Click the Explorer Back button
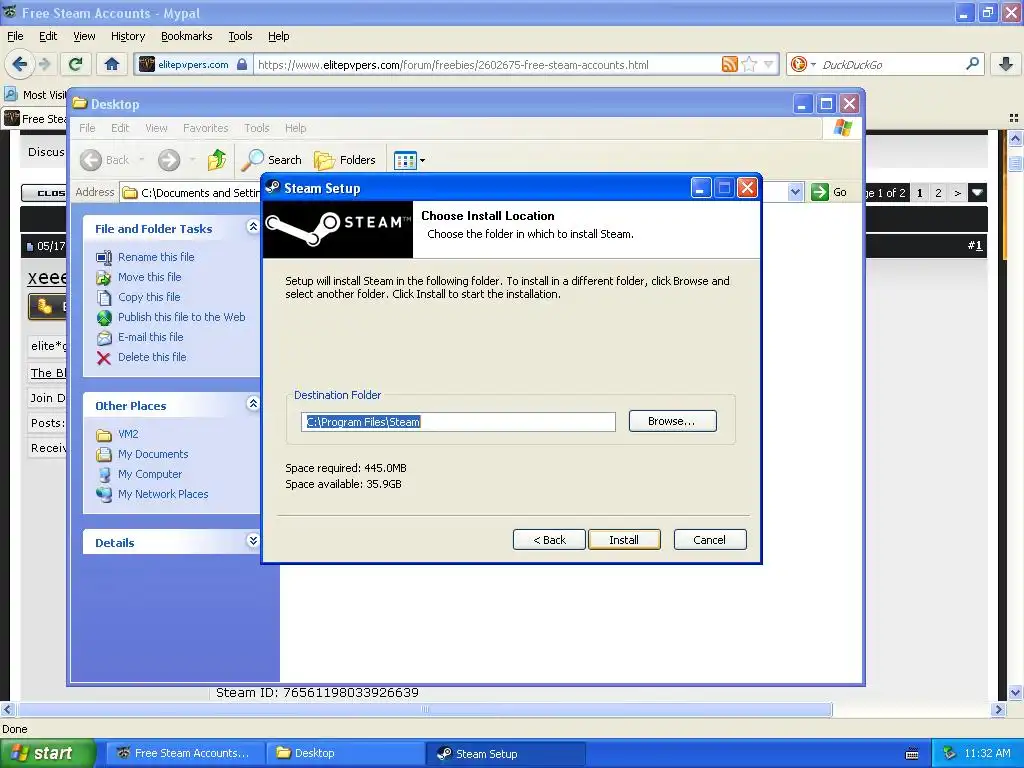The width and height of the screenshot is (1024, 768). (x=106, y=159)
